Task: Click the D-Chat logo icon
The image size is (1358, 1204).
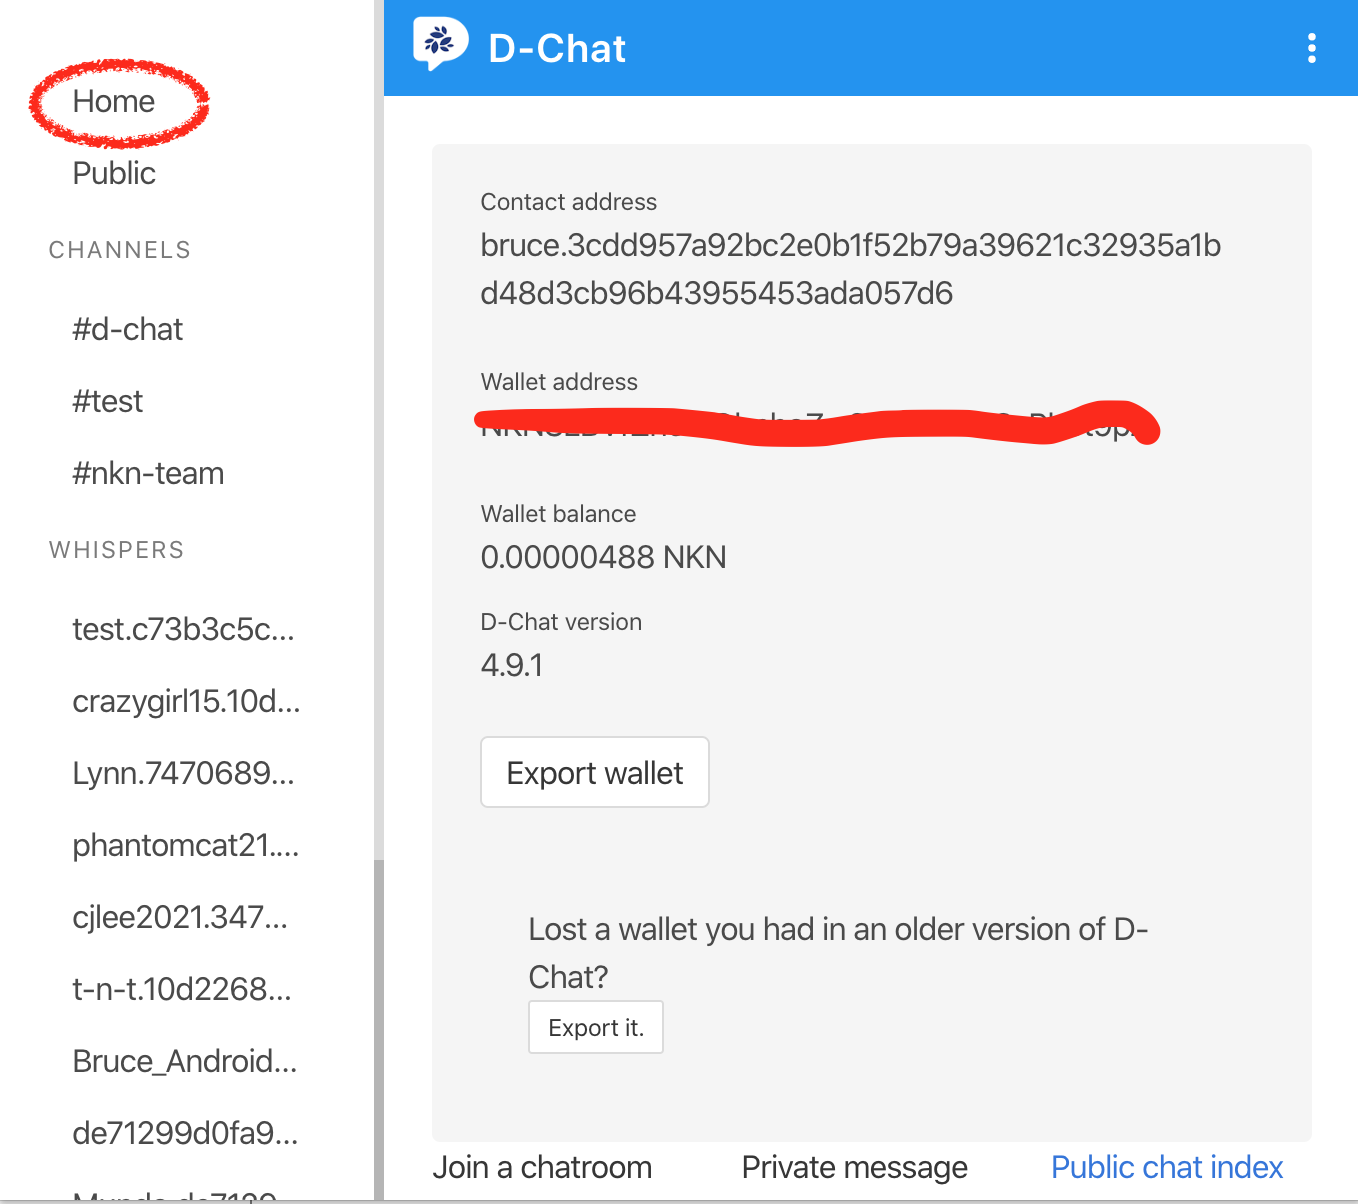Action: click(440, 44)
